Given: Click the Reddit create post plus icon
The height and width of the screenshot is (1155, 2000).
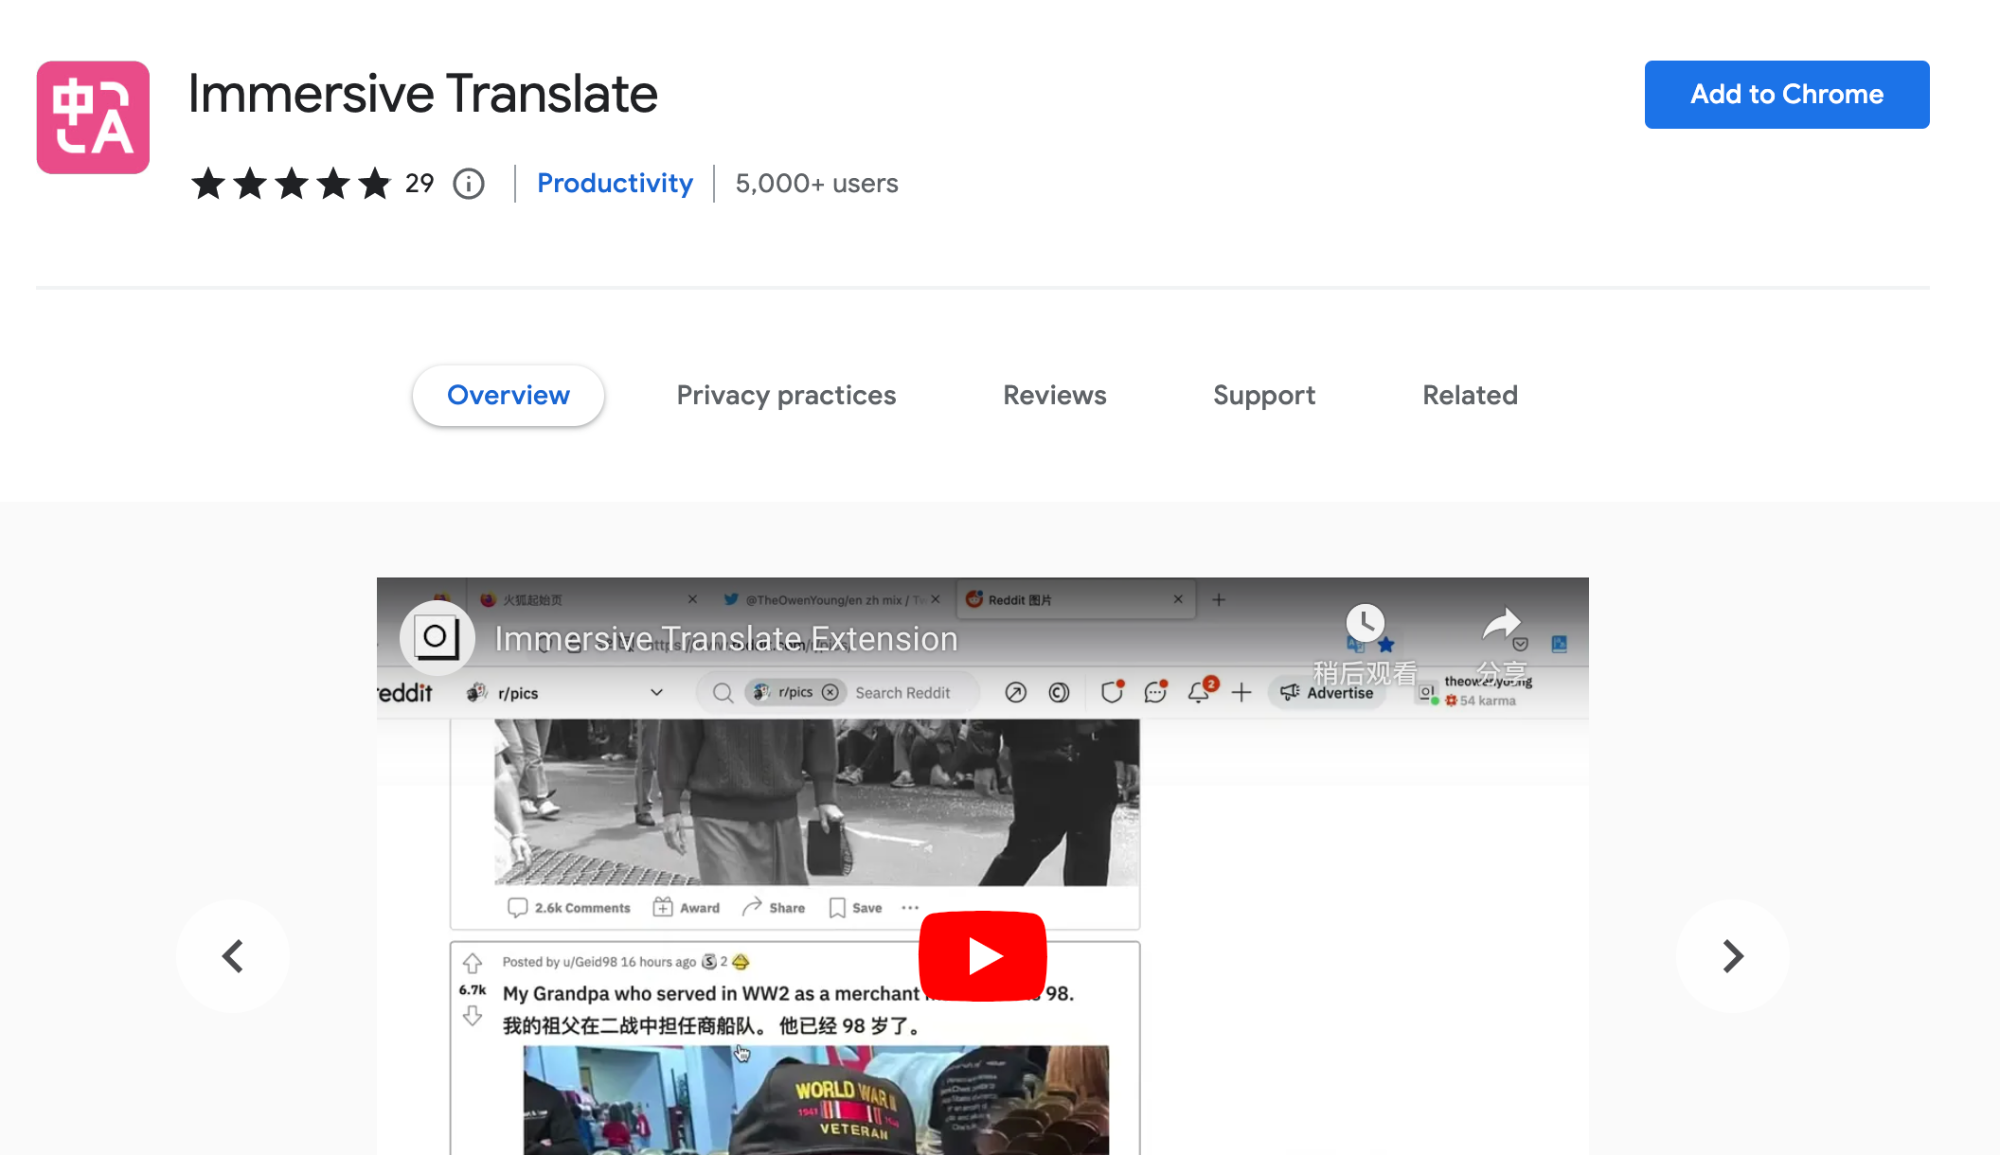Looking at the screenshot, I should (1241, 692).
